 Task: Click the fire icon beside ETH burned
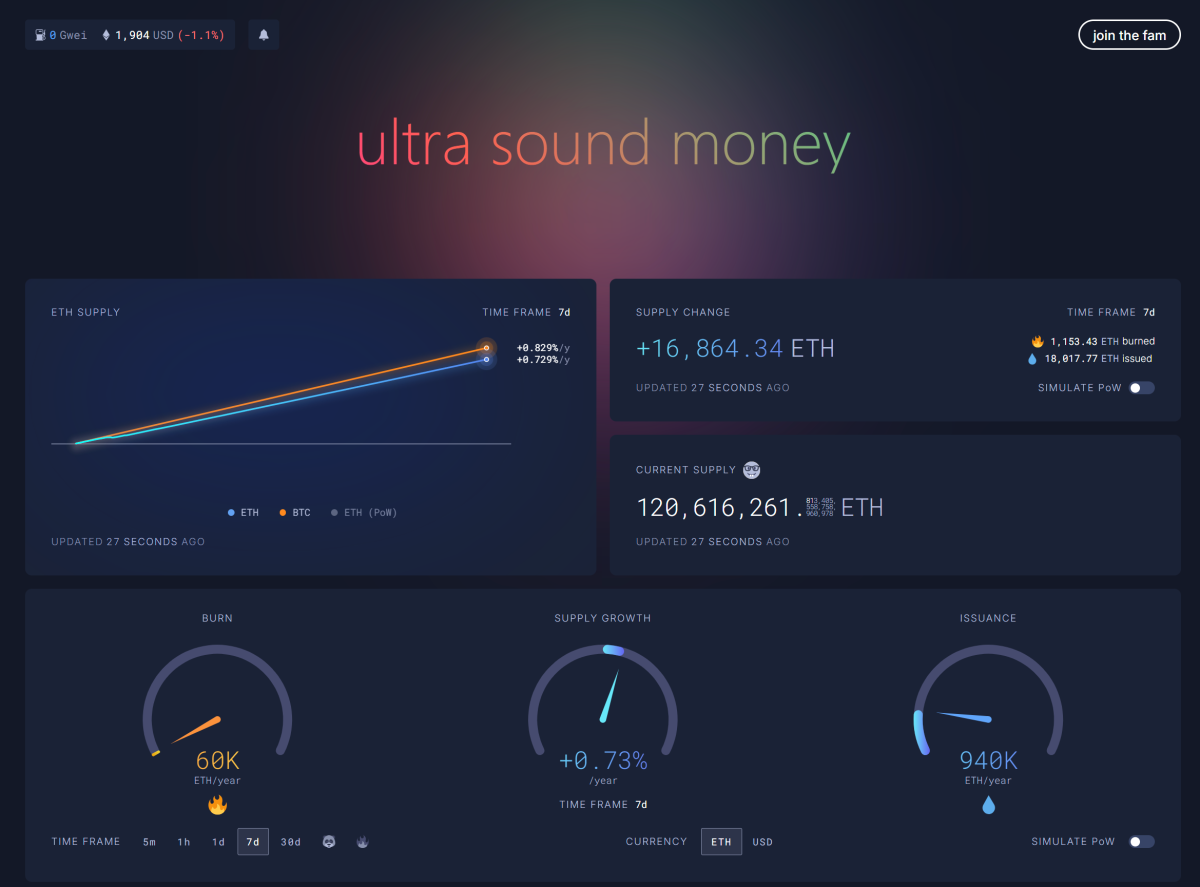(x=1037, y=342)
